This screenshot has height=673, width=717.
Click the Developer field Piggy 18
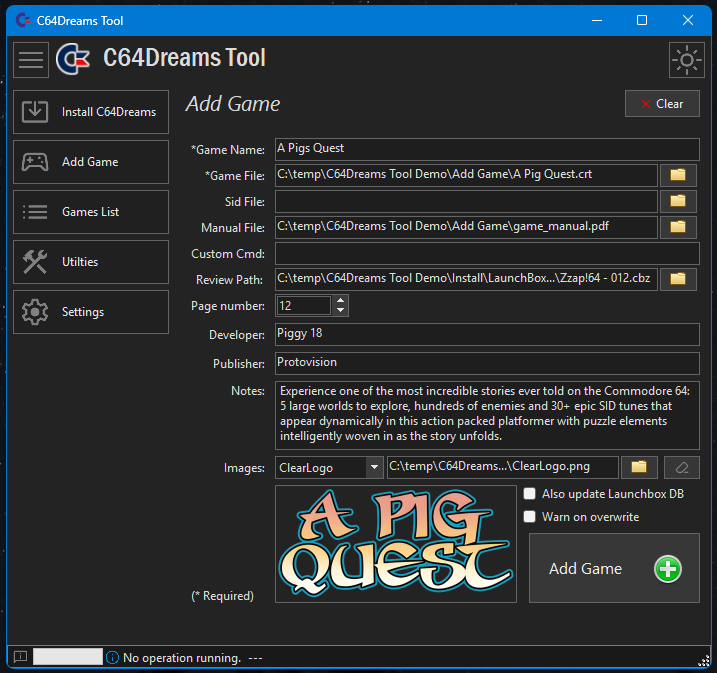[x=487, y=334]
